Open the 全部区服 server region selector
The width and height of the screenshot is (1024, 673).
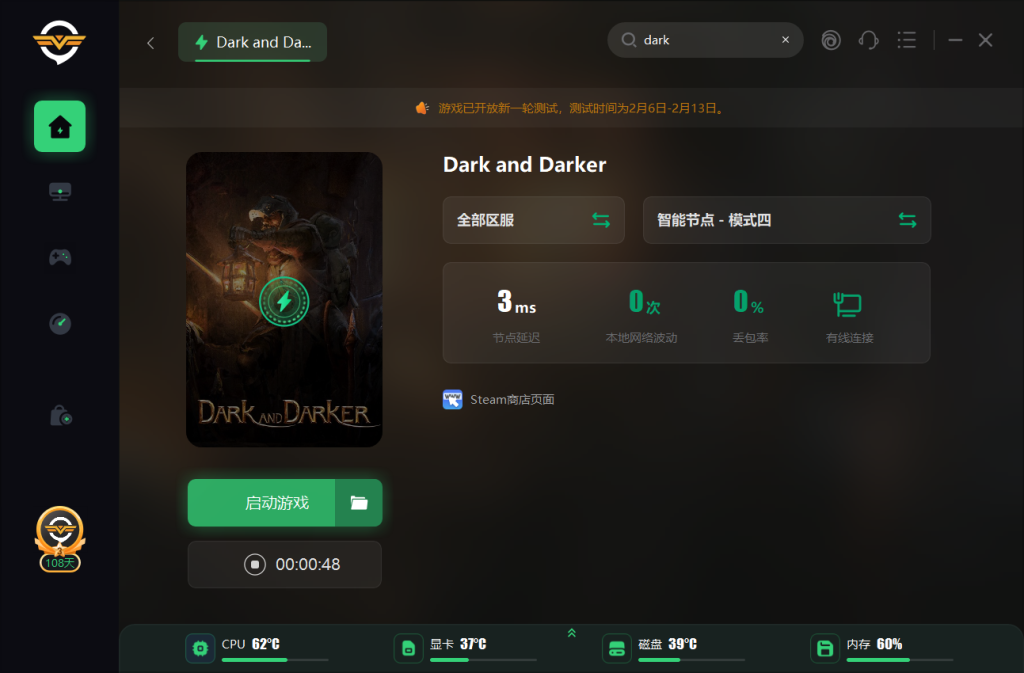click(534, 220)
